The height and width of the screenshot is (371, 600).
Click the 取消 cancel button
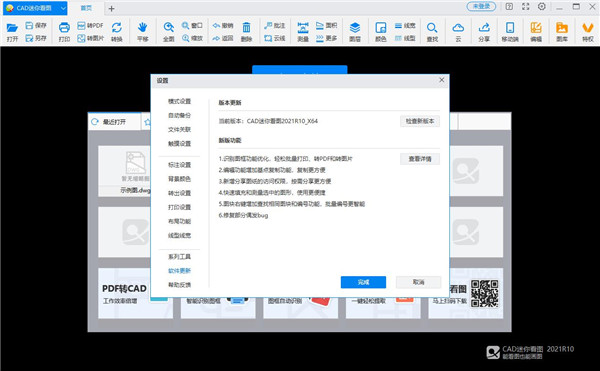(418, 282)
